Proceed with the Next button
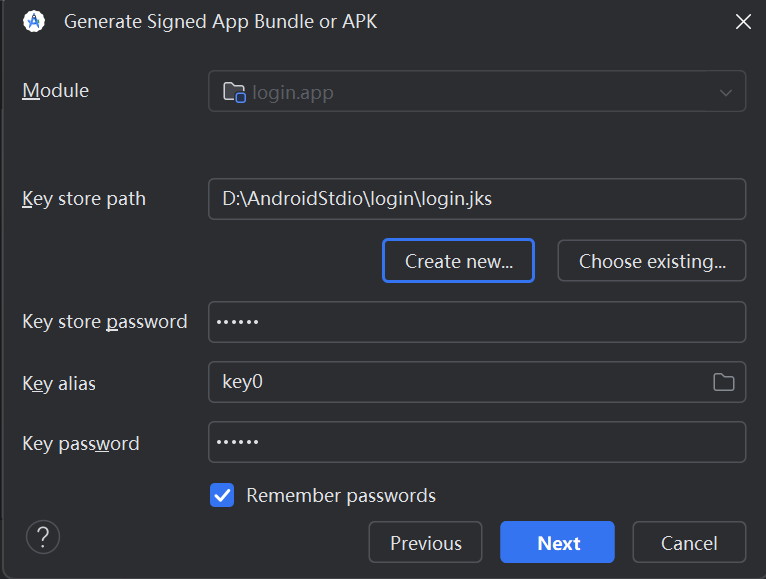 (557, 543)
